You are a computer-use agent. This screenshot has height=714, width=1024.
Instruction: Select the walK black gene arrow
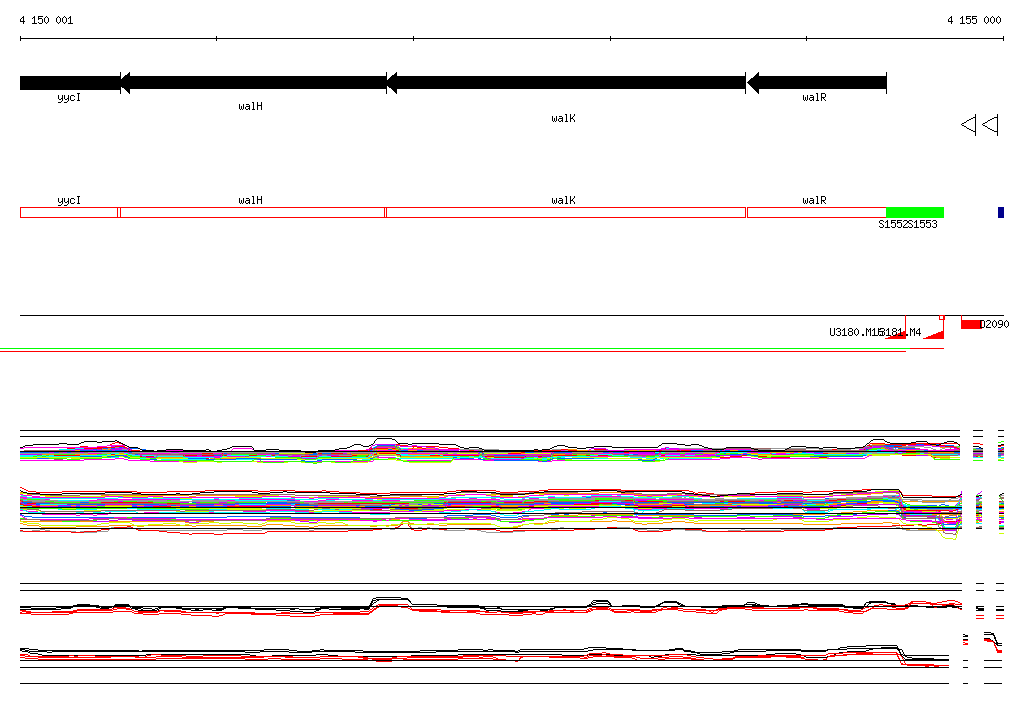[x=566, y=83]
